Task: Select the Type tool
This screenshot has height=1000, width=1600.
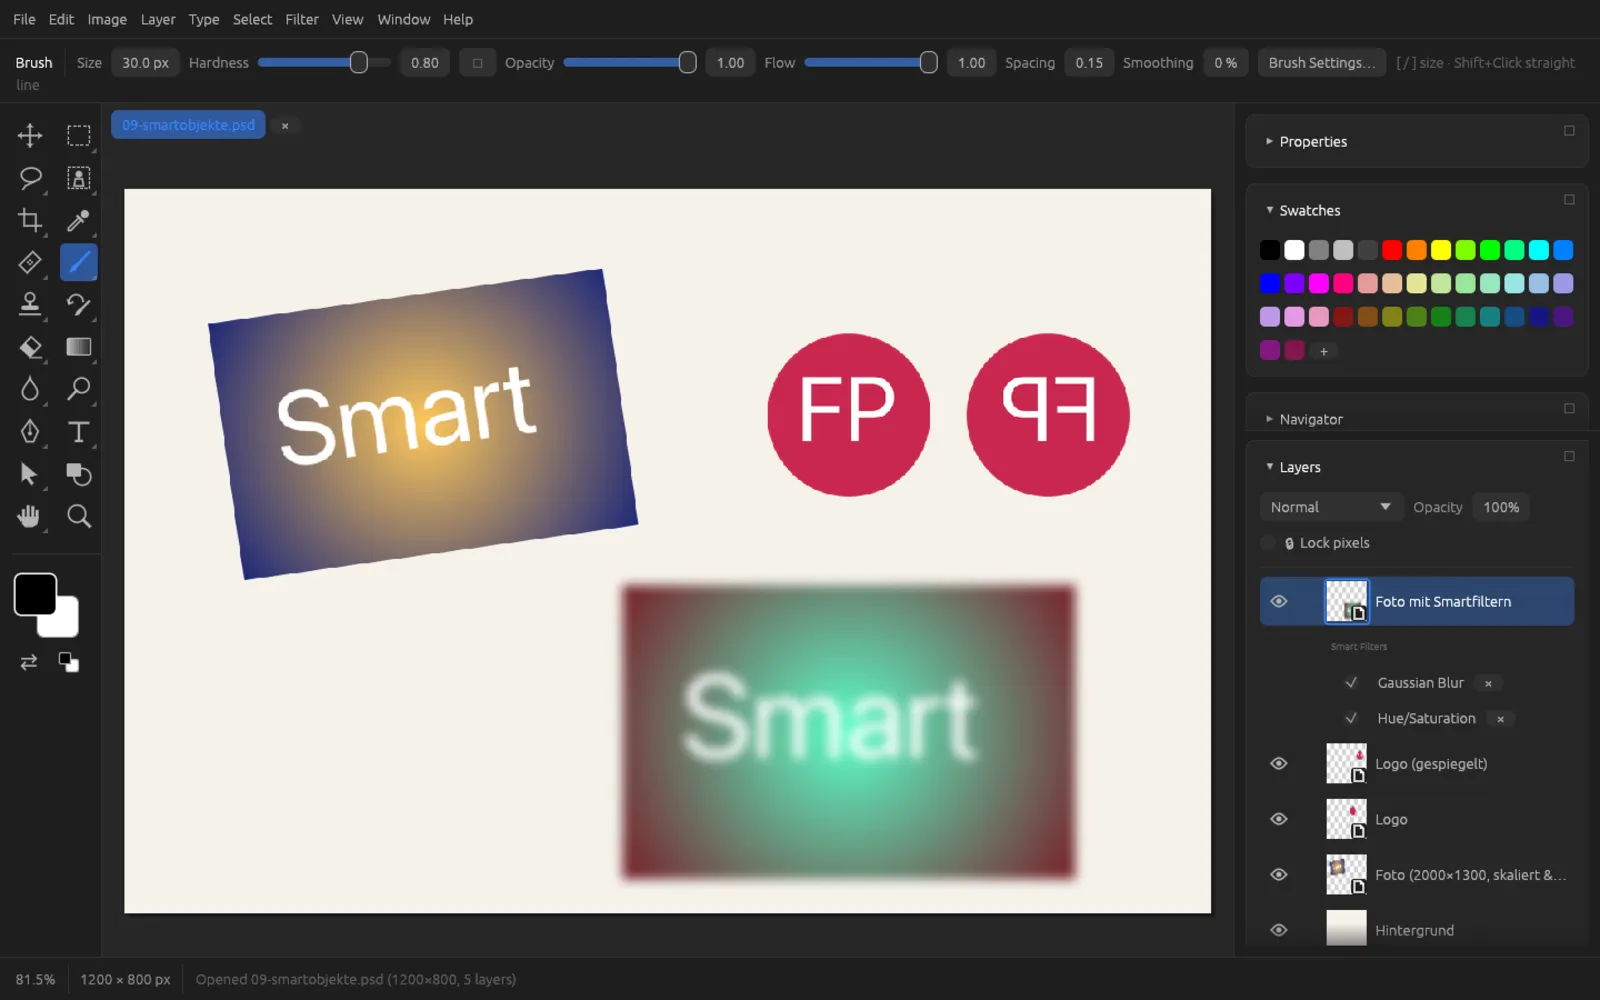Action: (78, 431)
